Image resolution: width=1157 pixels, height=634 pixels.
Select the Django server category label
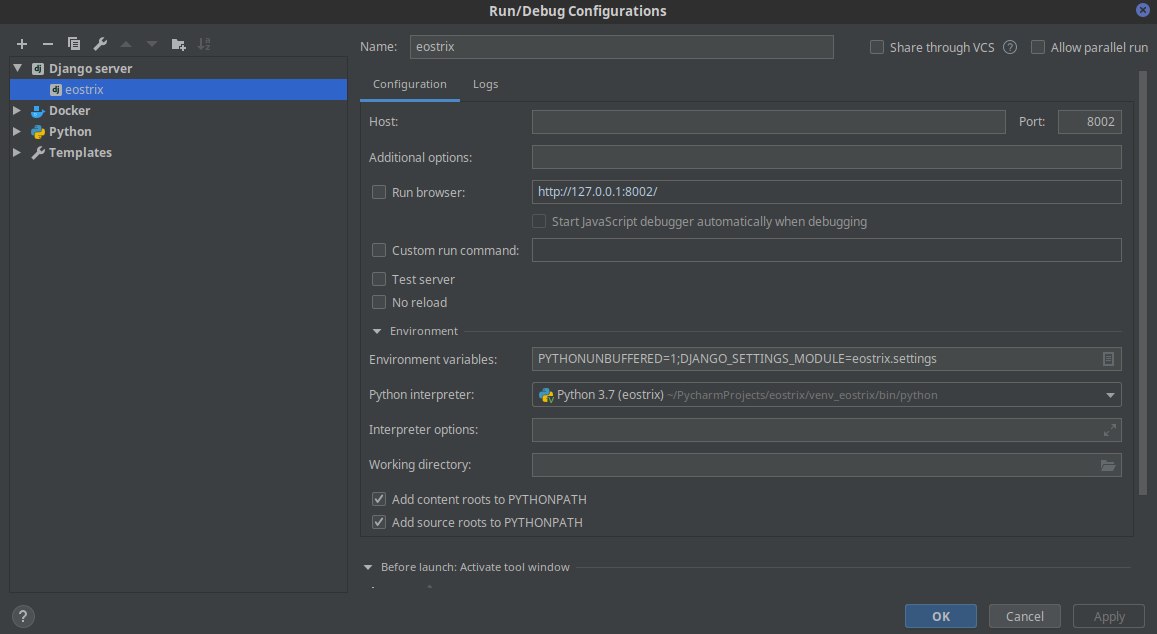pos(91,68)
